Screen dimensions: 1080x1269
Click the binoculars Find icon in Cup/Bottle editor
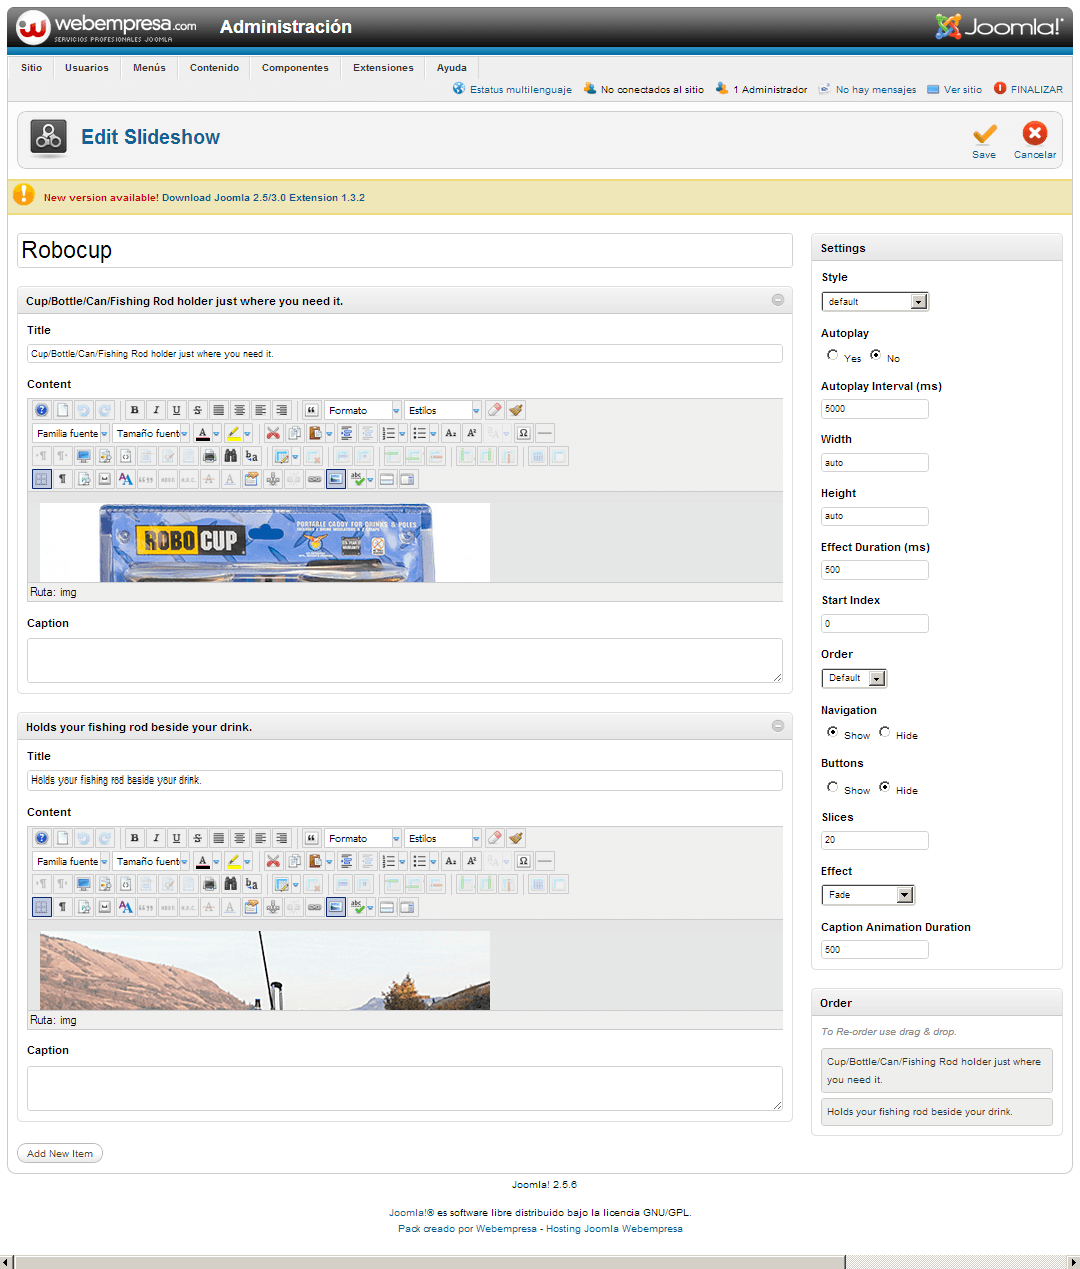(230, 456)
